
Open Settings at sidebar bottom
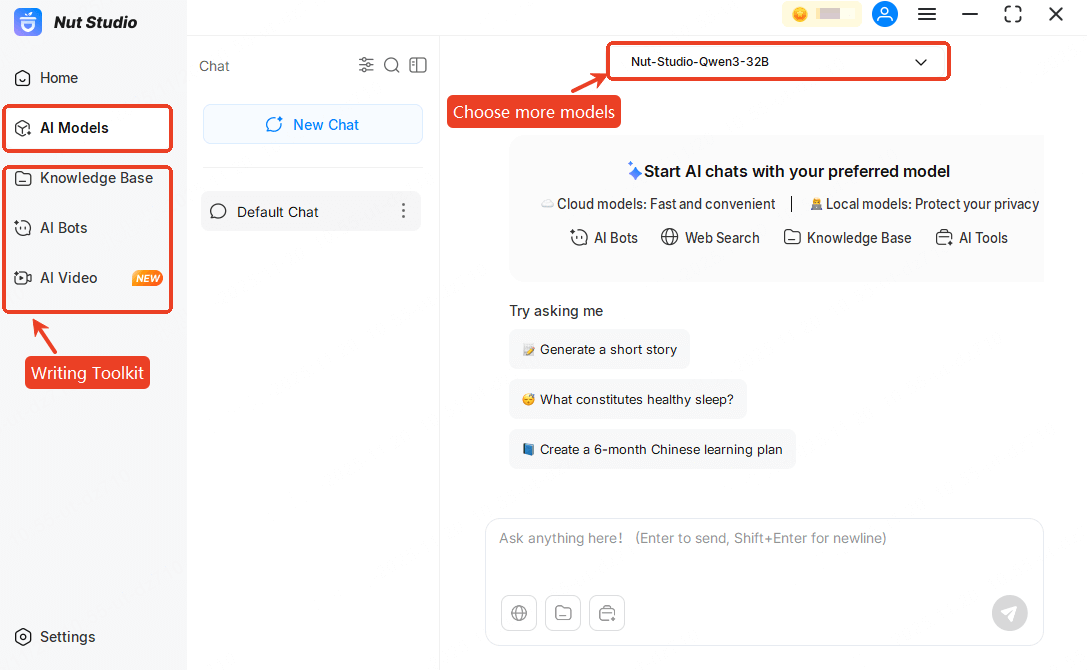(67, 637)
